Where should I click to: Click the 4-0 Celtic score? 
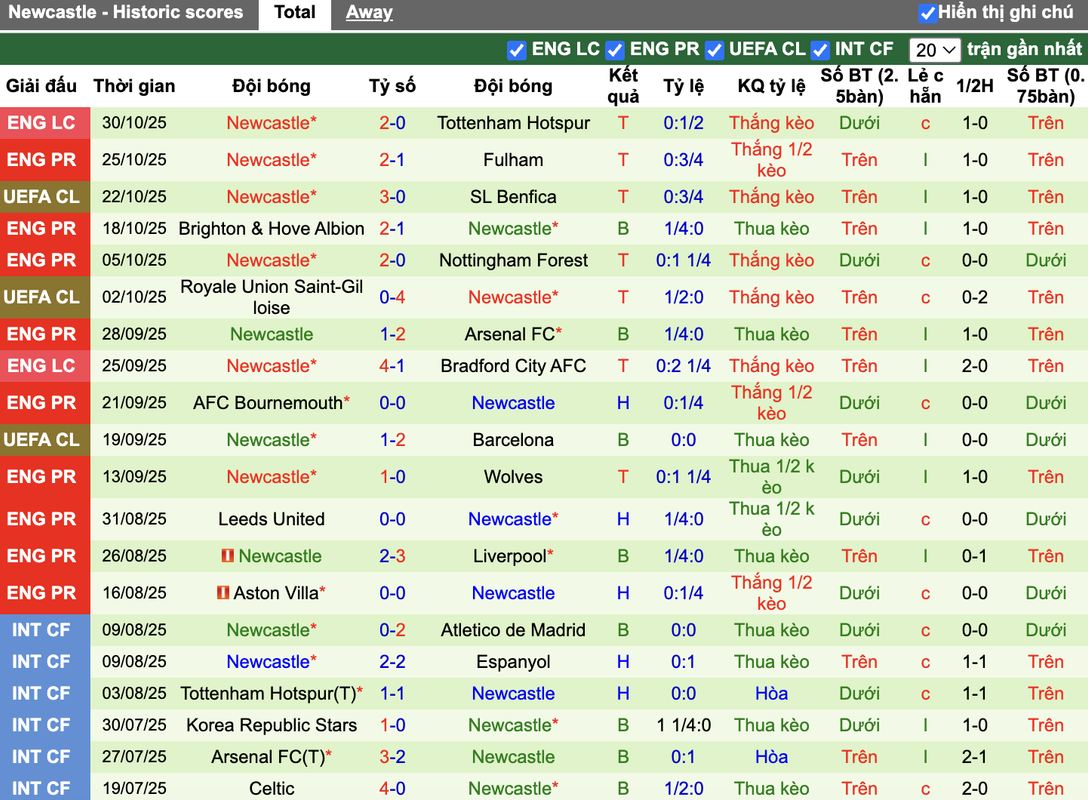(x=392, y=788)
